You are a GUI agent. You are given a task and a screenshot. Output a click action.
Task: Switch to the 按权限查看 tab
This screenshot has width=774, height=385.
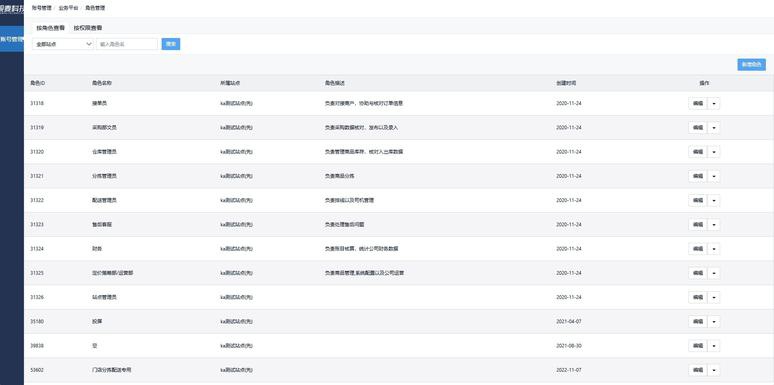tap(88, 28)
